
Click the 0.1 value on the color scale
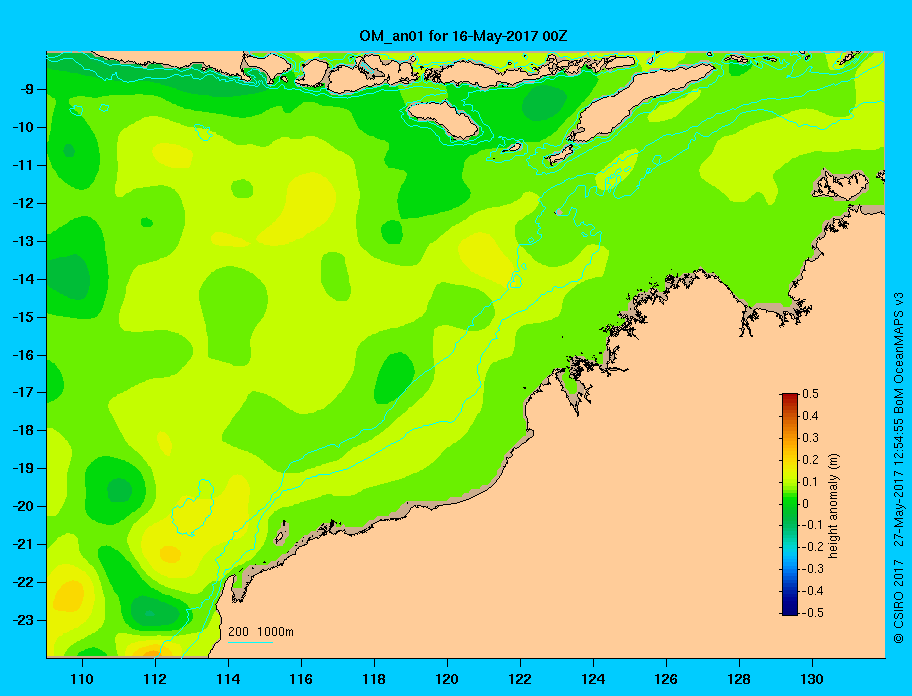click(x=810, y=481)
